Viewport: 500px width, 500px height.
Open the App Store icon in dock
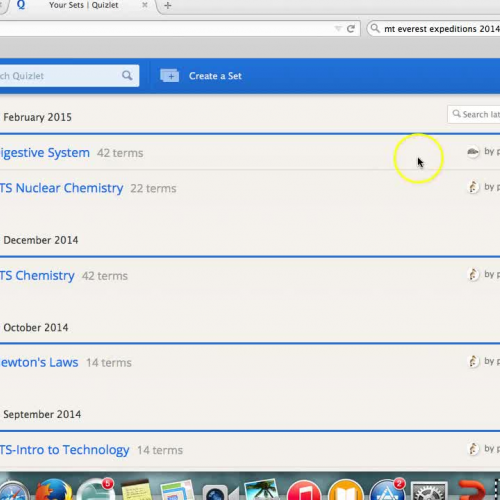tap(387, 489)
